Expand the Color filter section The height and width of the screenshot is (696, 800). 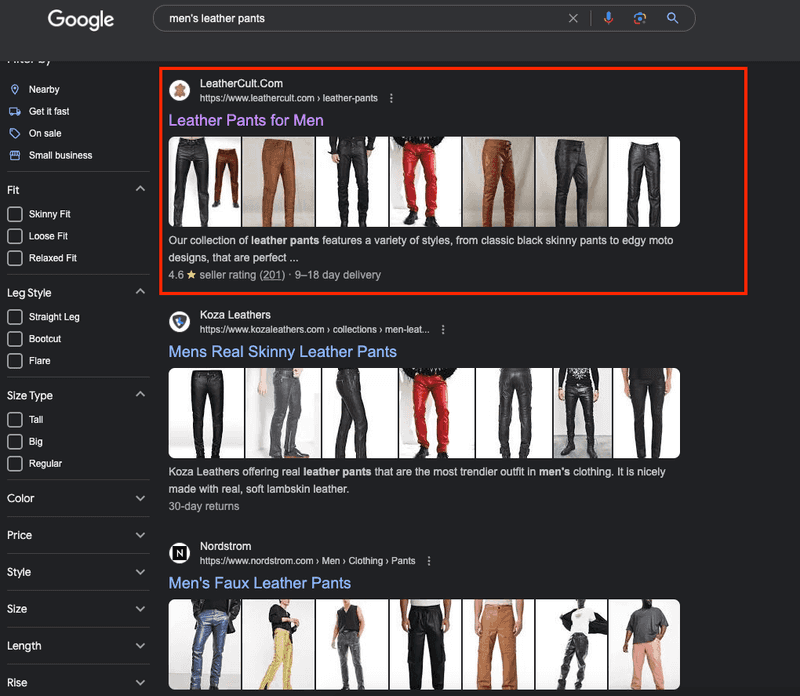pyautogui.click(x=77, y=499)
